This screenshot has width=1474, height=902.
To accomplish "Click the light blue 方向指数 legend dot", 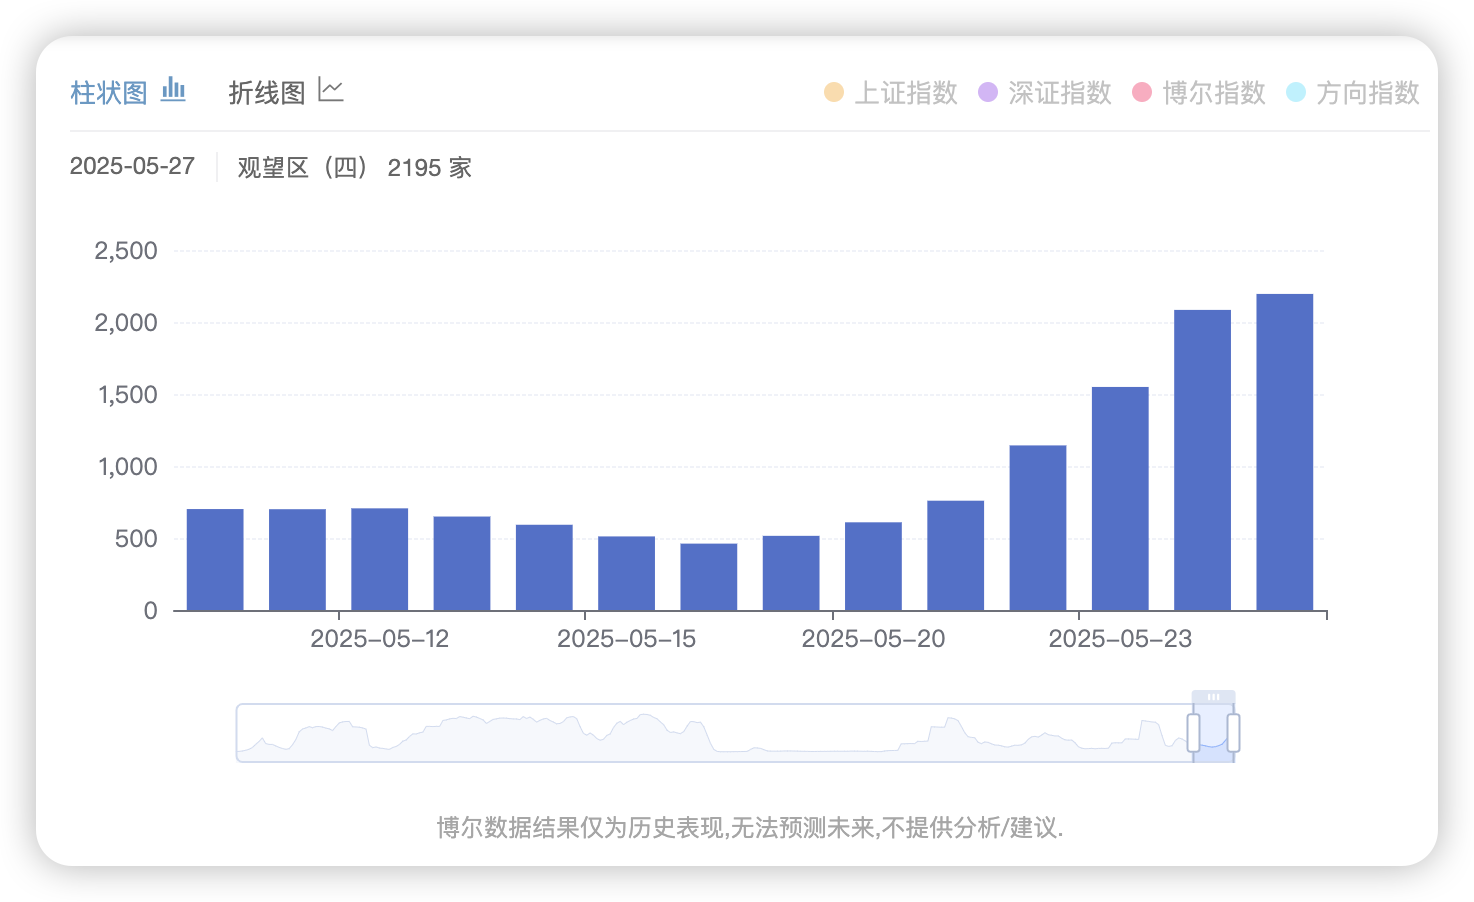I will pyautogui.click(x=1296, y=93).
